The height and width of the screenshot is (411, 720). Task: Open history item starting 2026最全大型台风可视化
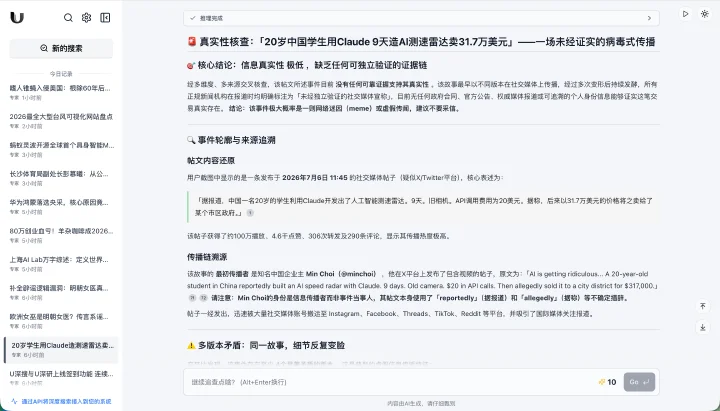[61, 121]
